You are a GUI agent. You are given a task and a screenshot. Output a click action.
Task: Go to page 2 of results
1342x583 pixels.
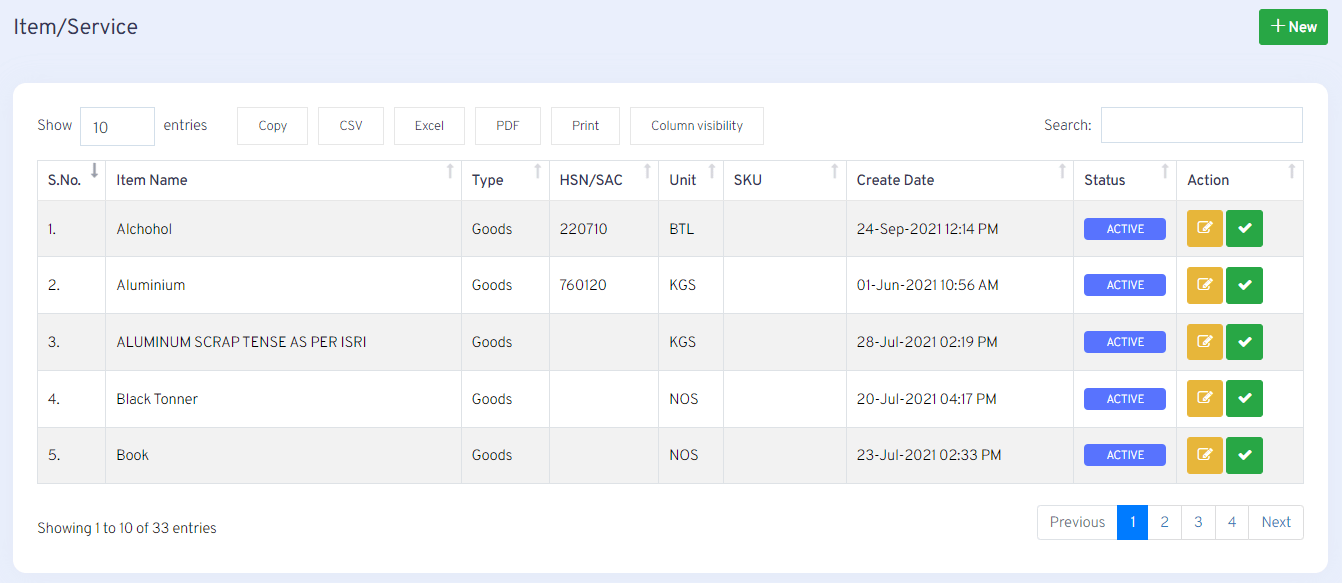pos(1164,522)
